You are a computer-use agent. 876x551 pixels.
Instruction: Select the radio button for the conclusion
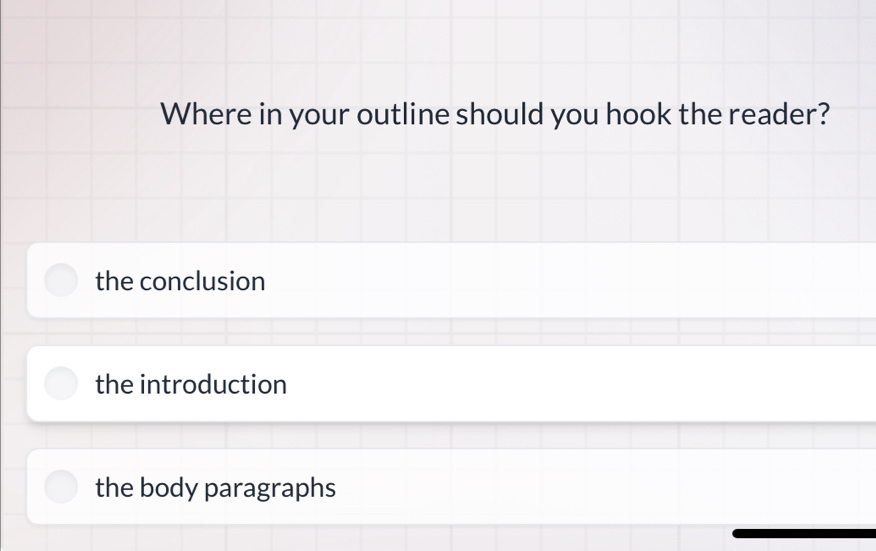pyautogui.click(x=61, y=281)
